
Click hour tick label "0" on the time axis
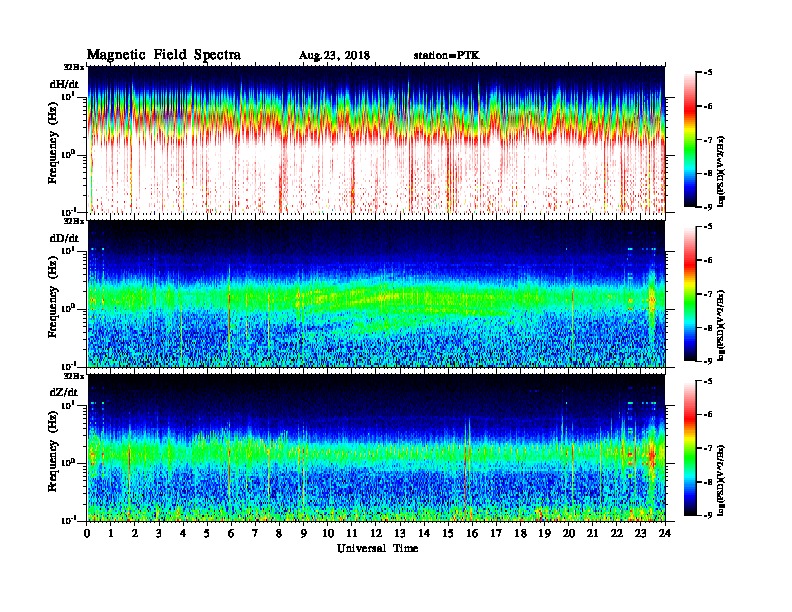tap(87, 533)
